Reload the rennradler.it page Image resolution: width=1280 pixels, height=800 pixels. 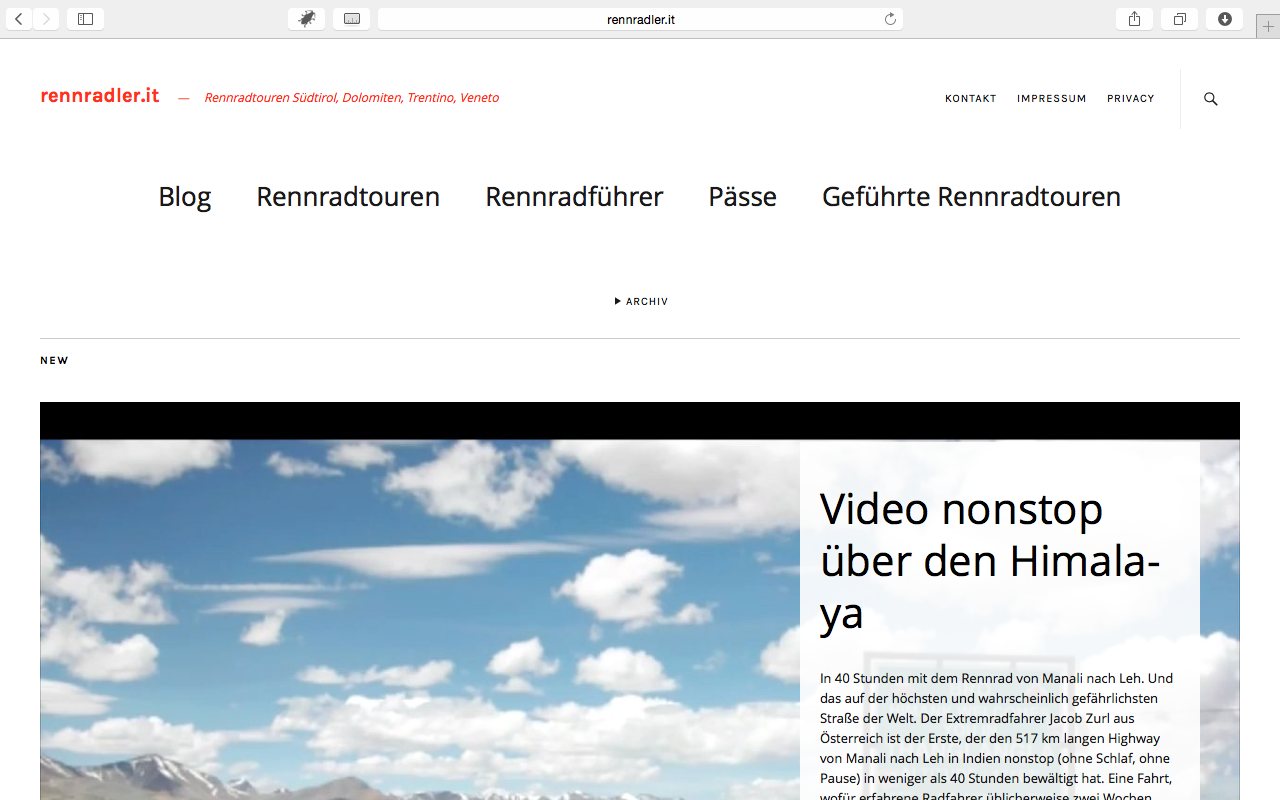coord(890,18)
